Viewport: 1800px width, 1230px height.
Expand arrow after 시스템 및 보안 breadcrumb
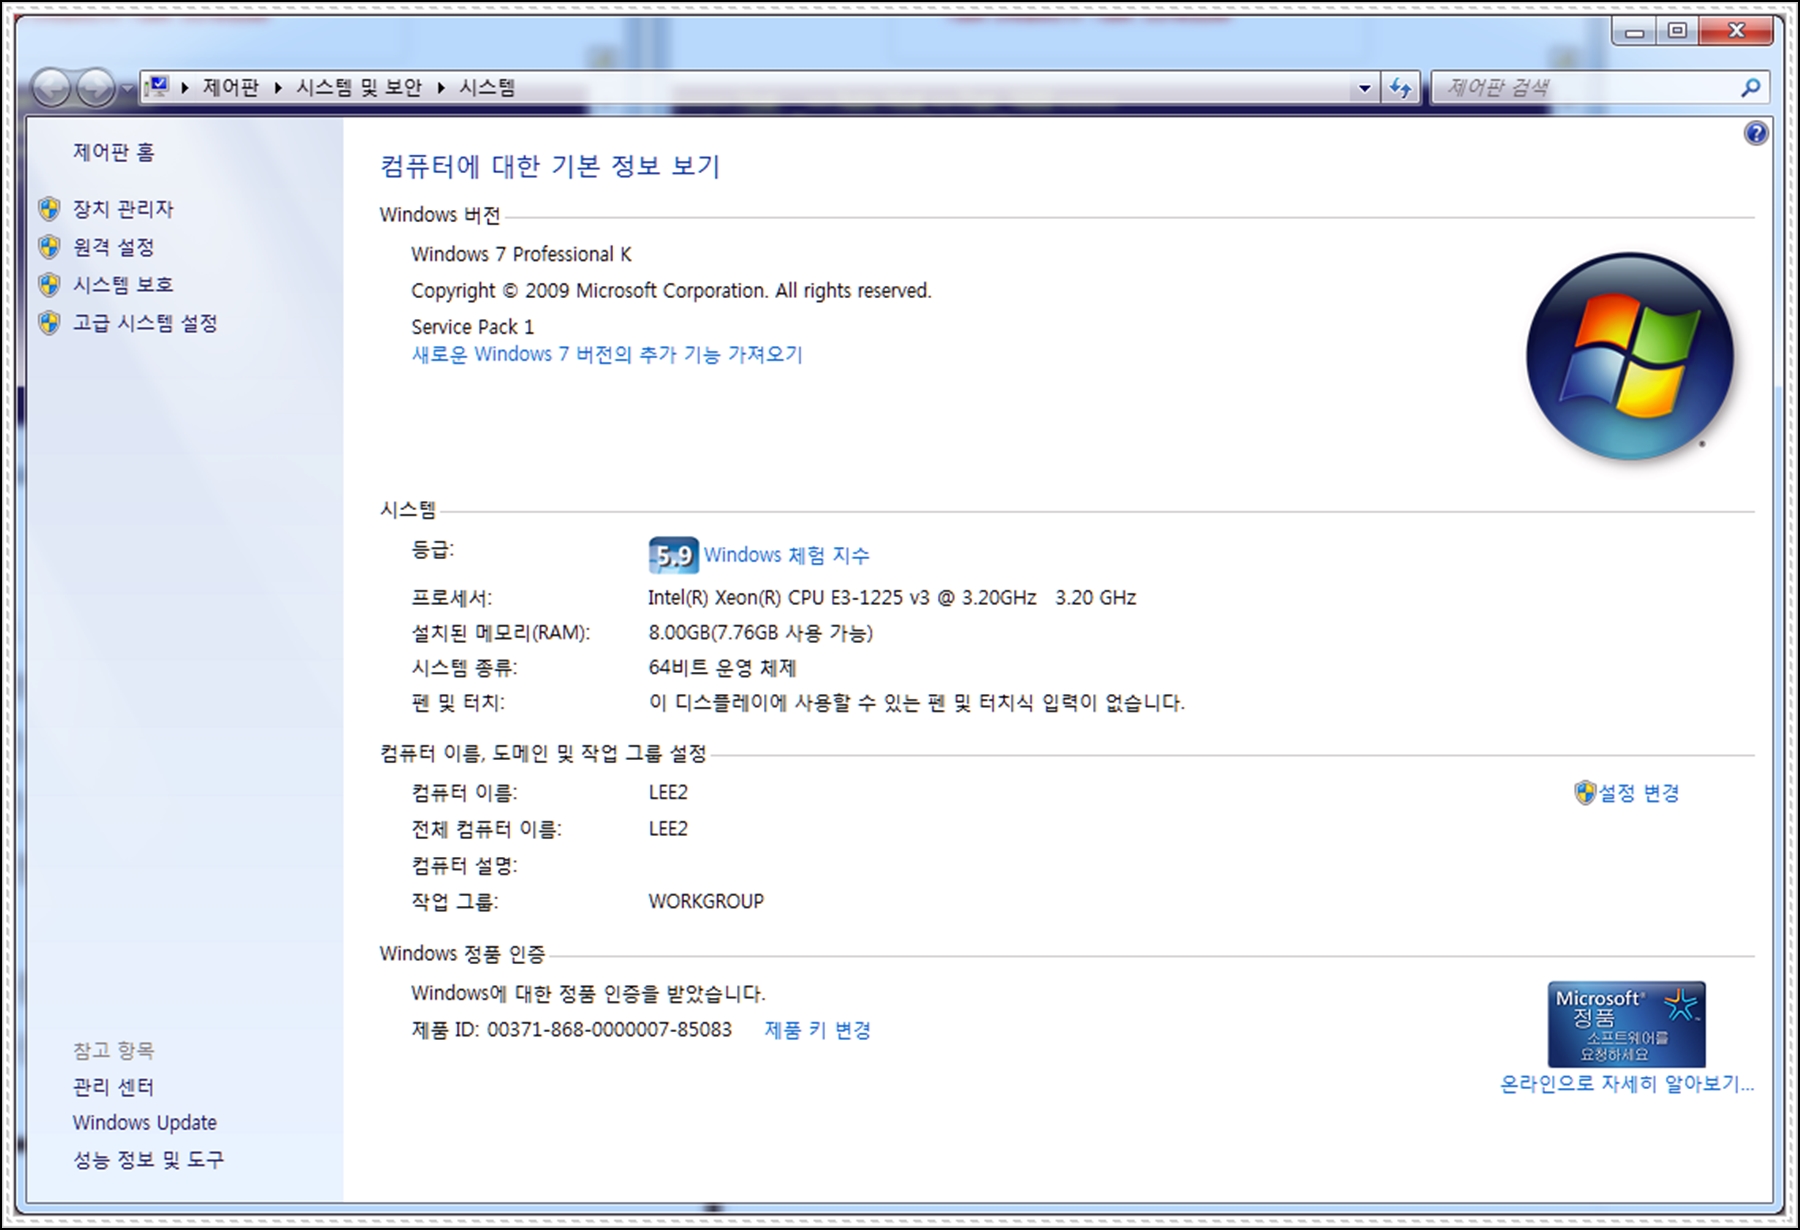coord(441,88)
